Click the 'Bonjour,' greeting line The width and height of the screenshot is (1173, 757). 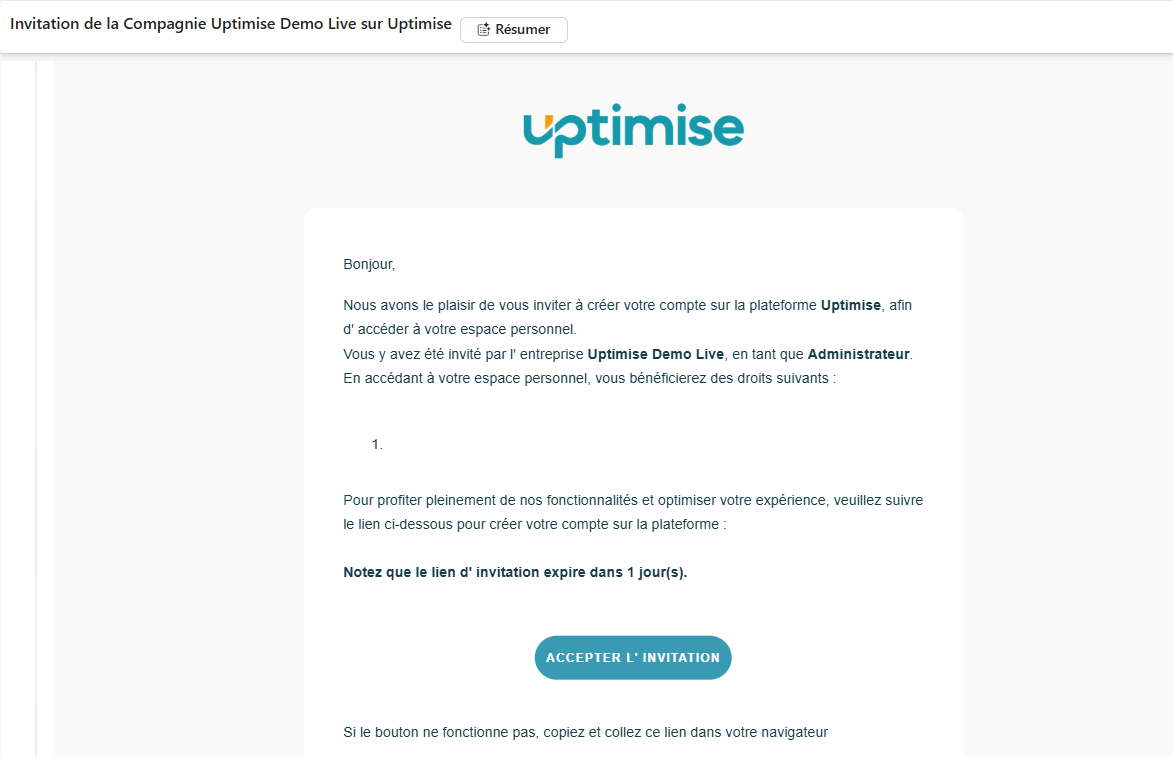[x=369, y=265]
